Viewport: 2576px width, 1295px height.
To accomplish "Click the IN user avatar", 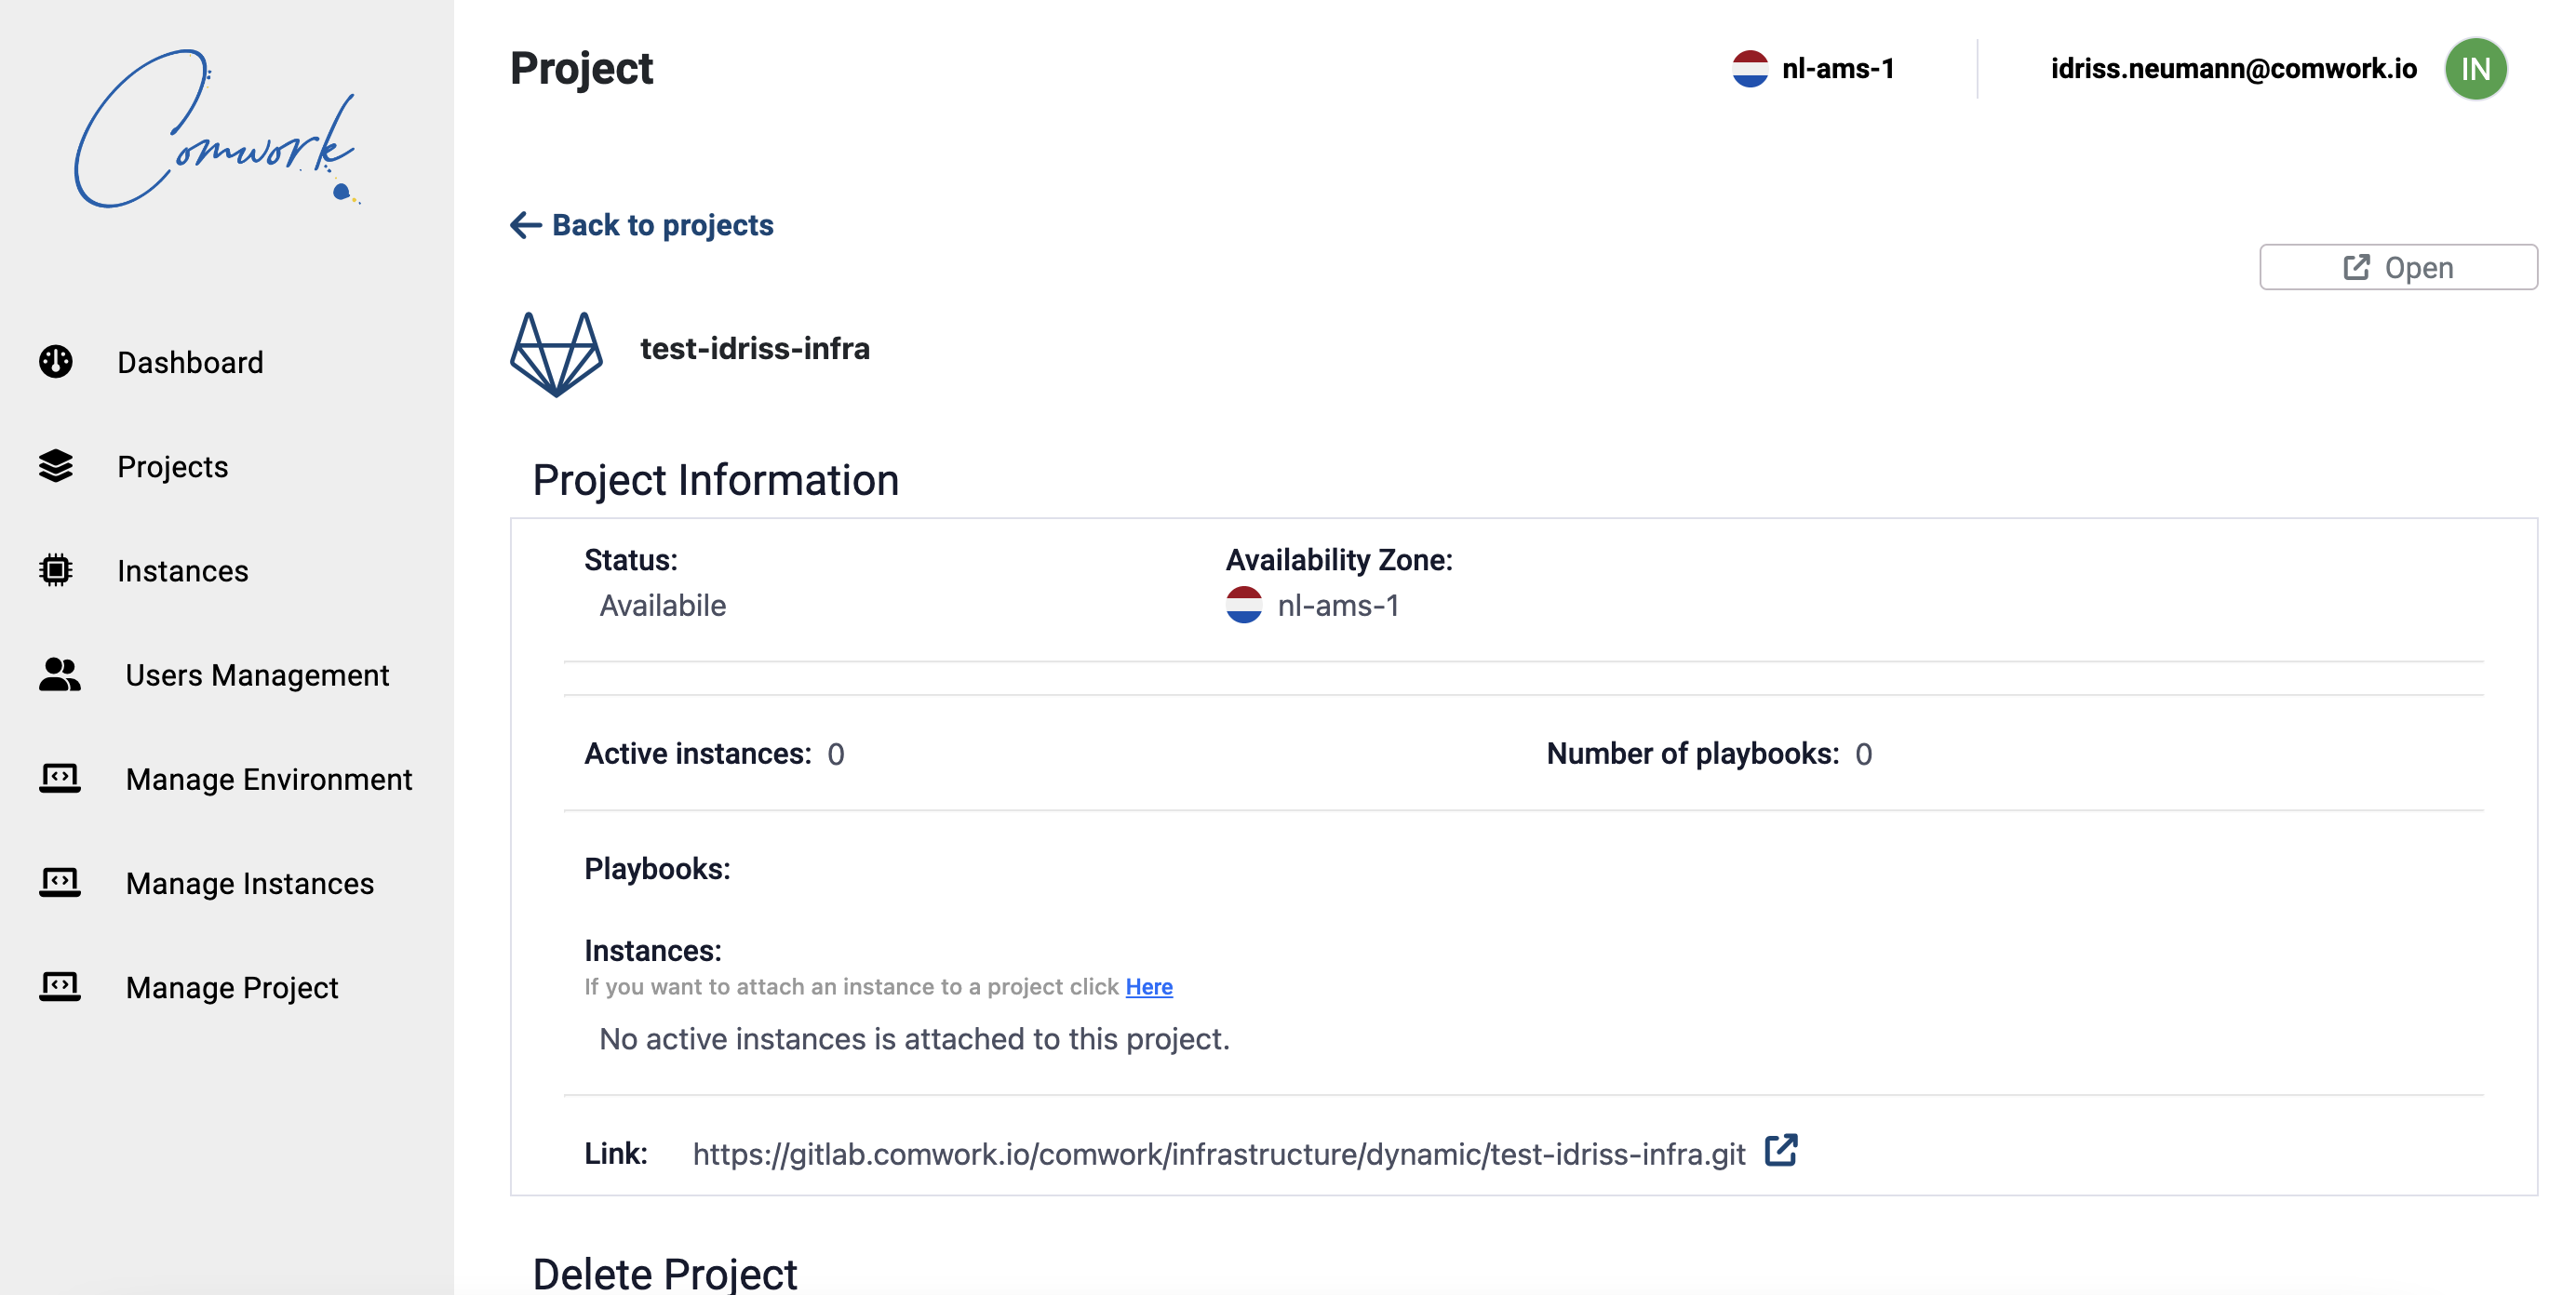I will pyautogui.click(x=2476, y=69).
